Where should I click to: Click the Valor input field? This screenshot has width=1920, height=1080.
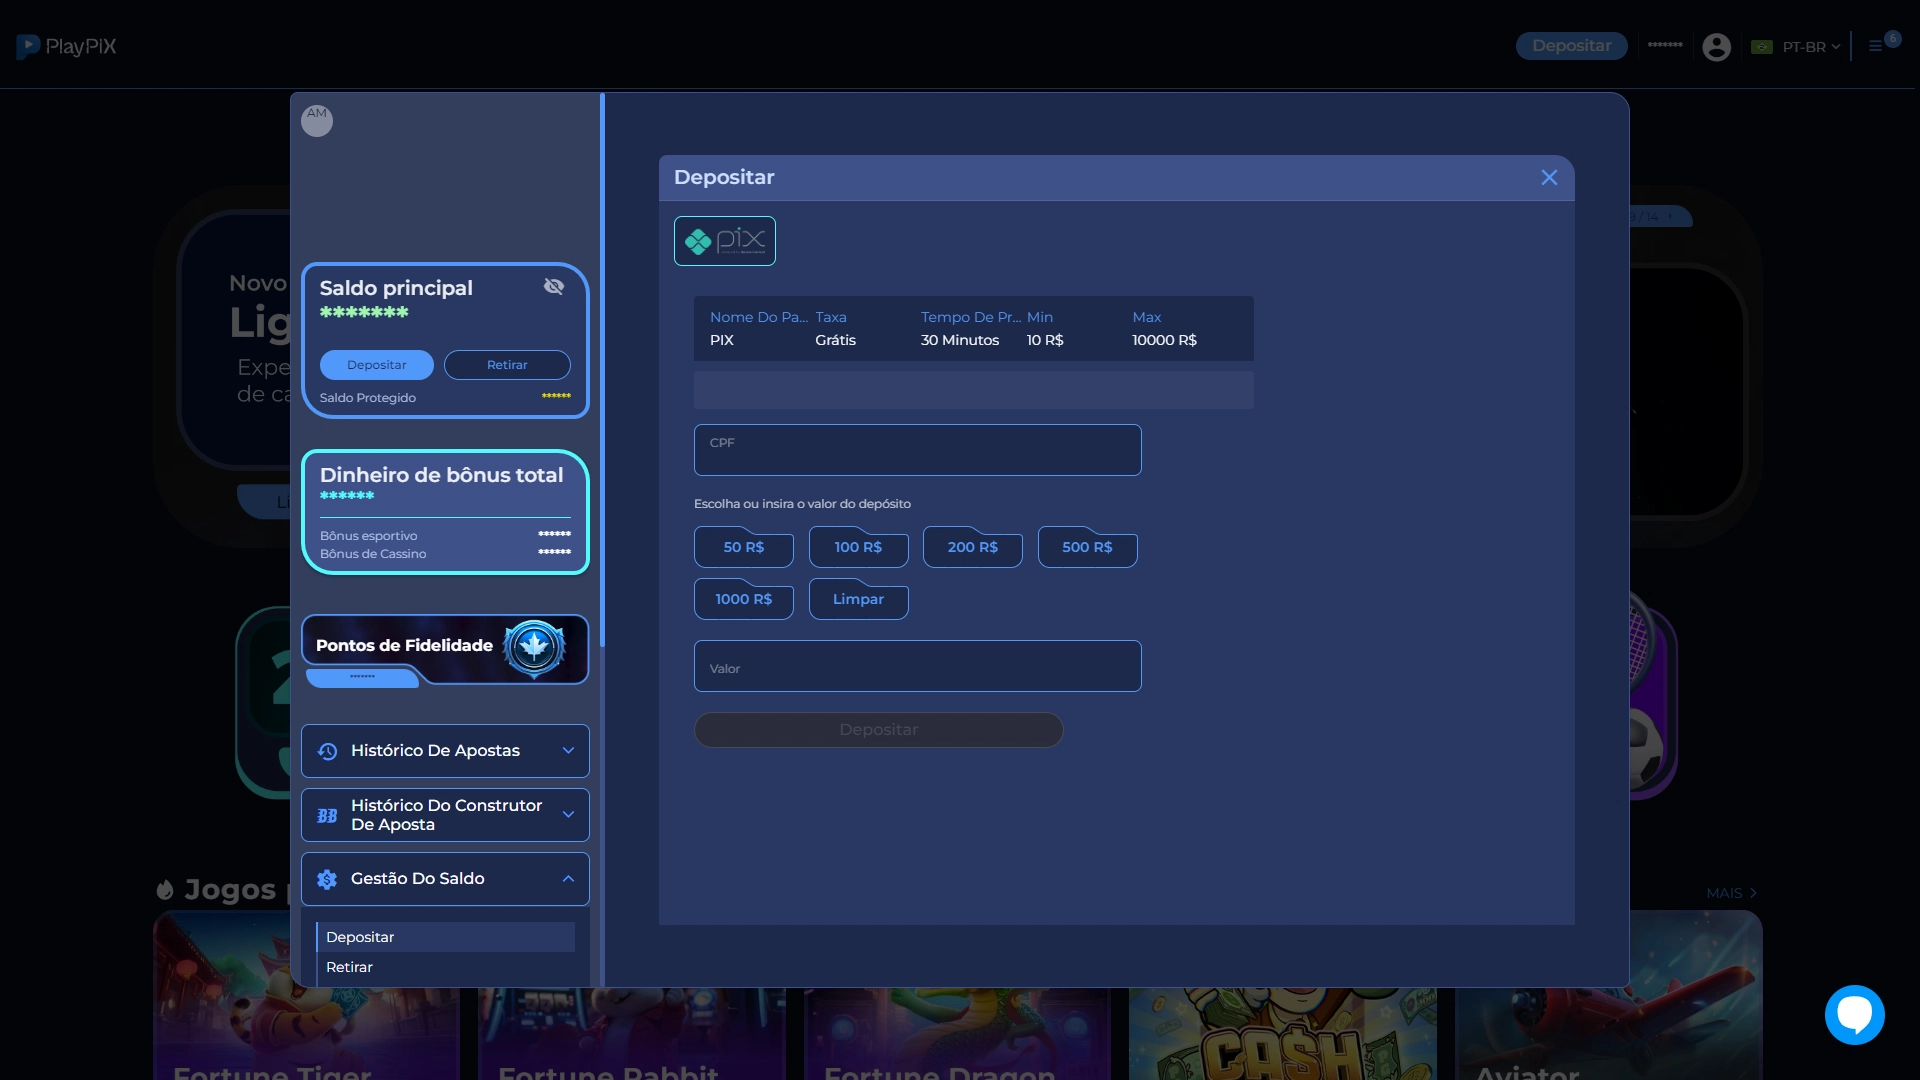point(917,666)
